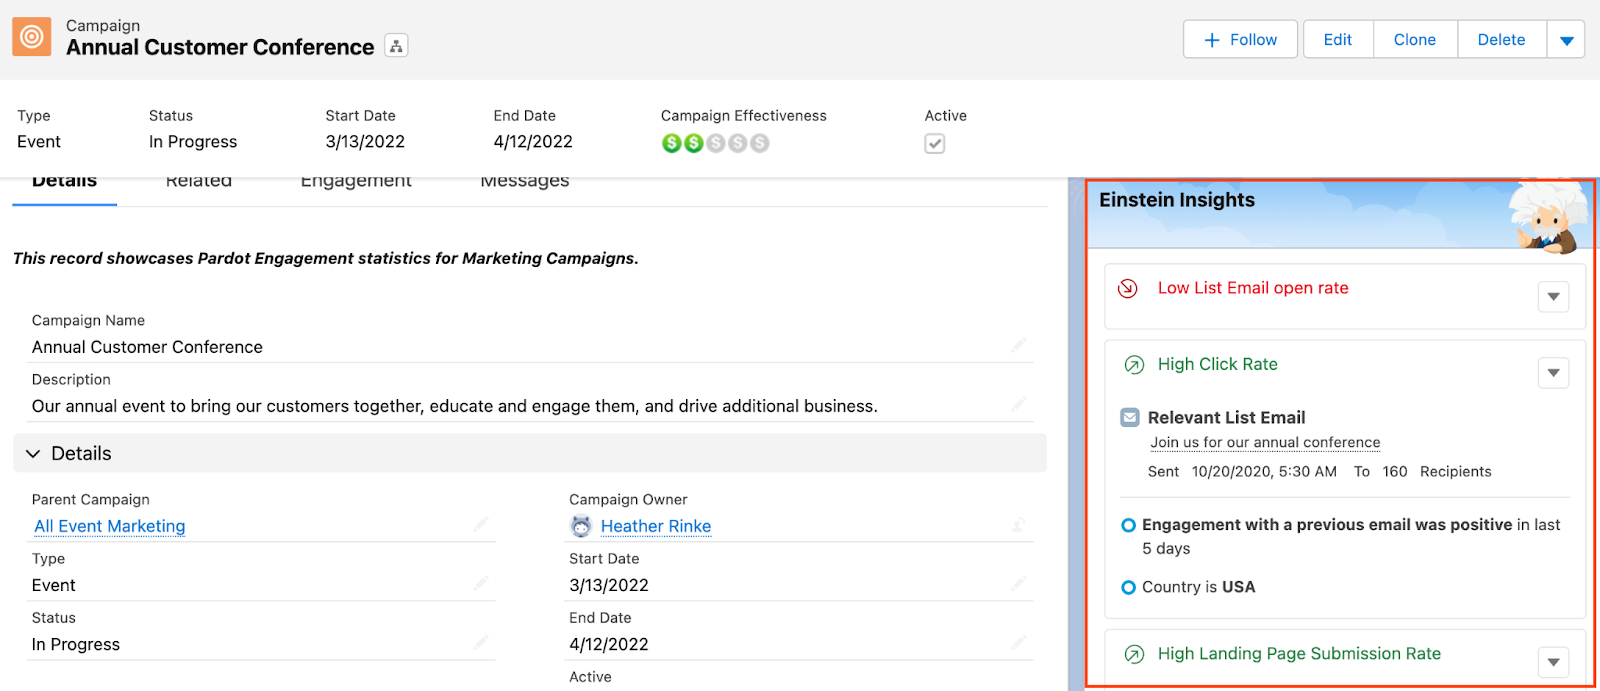Viewport: 1600px width, 691px height.
Task: Expand the Low List Email insight menu
Action: (x=1553, y=297)
